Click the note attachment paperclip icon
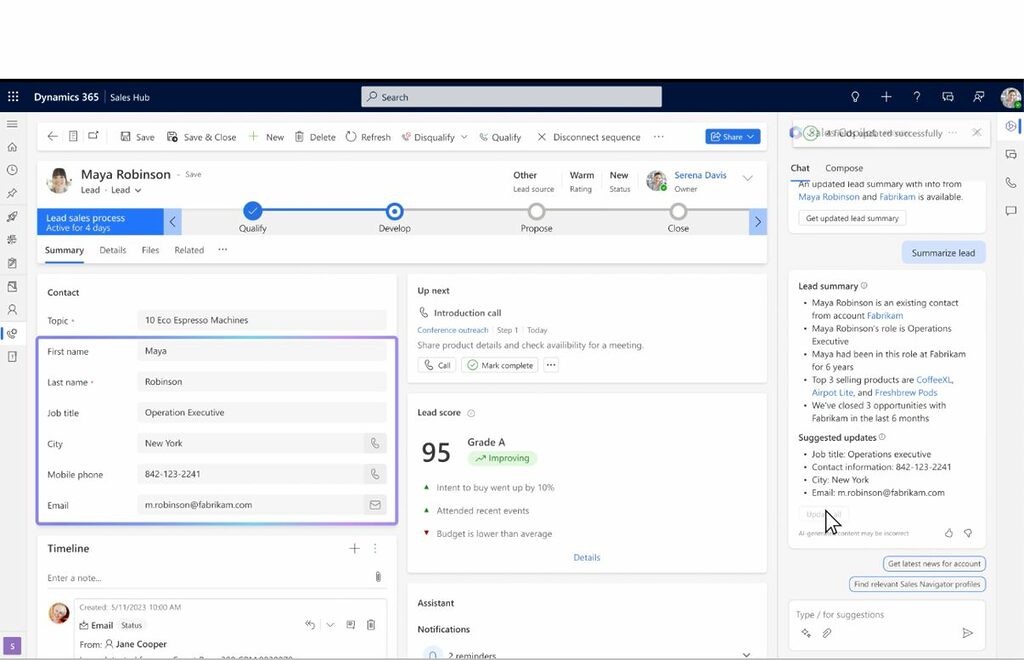 pyautogui.click(x=377, y=576)
